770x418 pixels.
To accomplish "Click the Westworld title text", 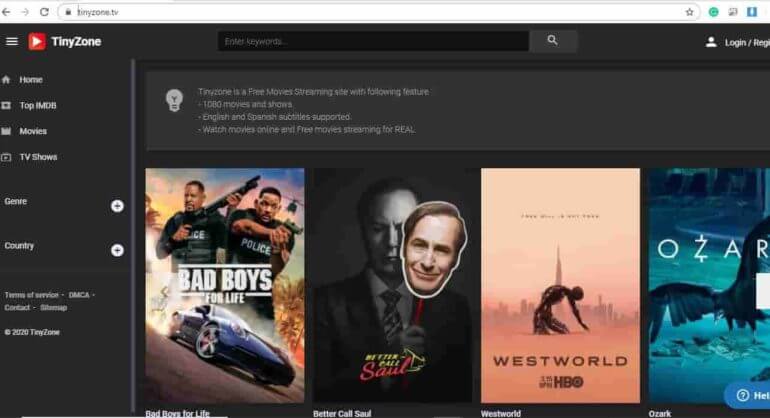I will pos(501,414).
